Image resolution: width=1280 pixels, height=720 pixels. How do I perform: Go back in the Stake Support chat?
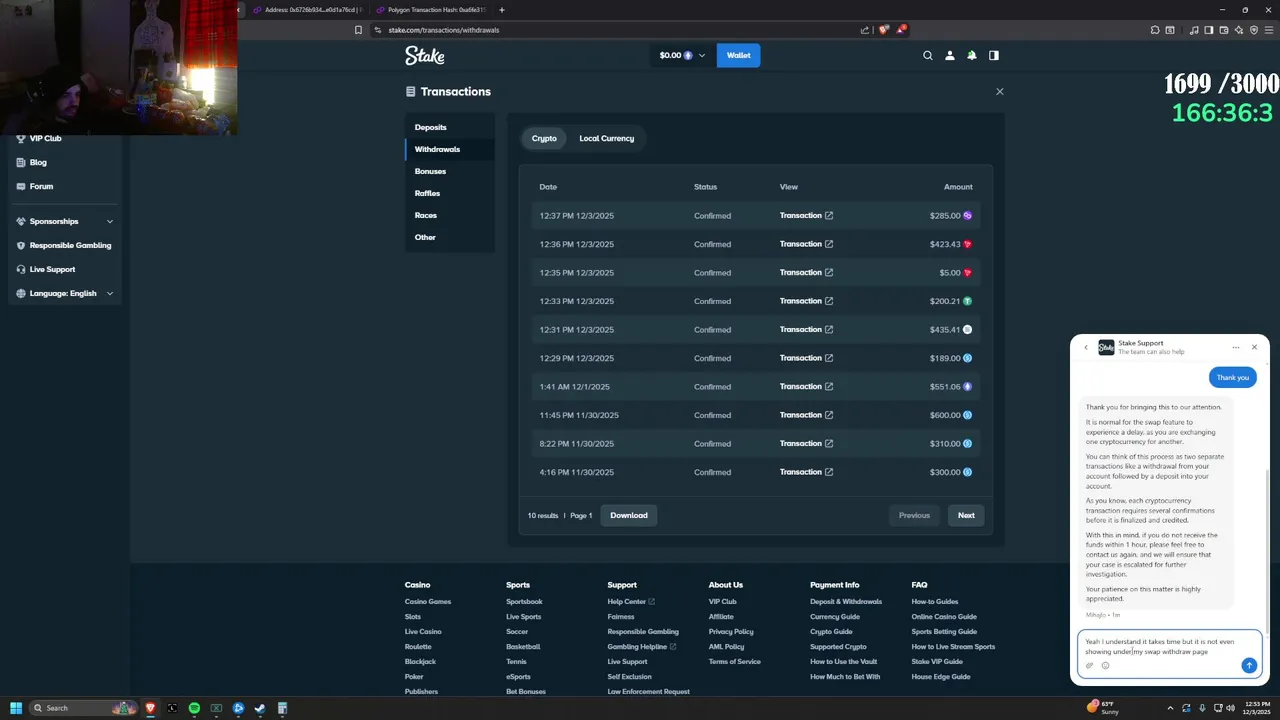[1086, 347]
